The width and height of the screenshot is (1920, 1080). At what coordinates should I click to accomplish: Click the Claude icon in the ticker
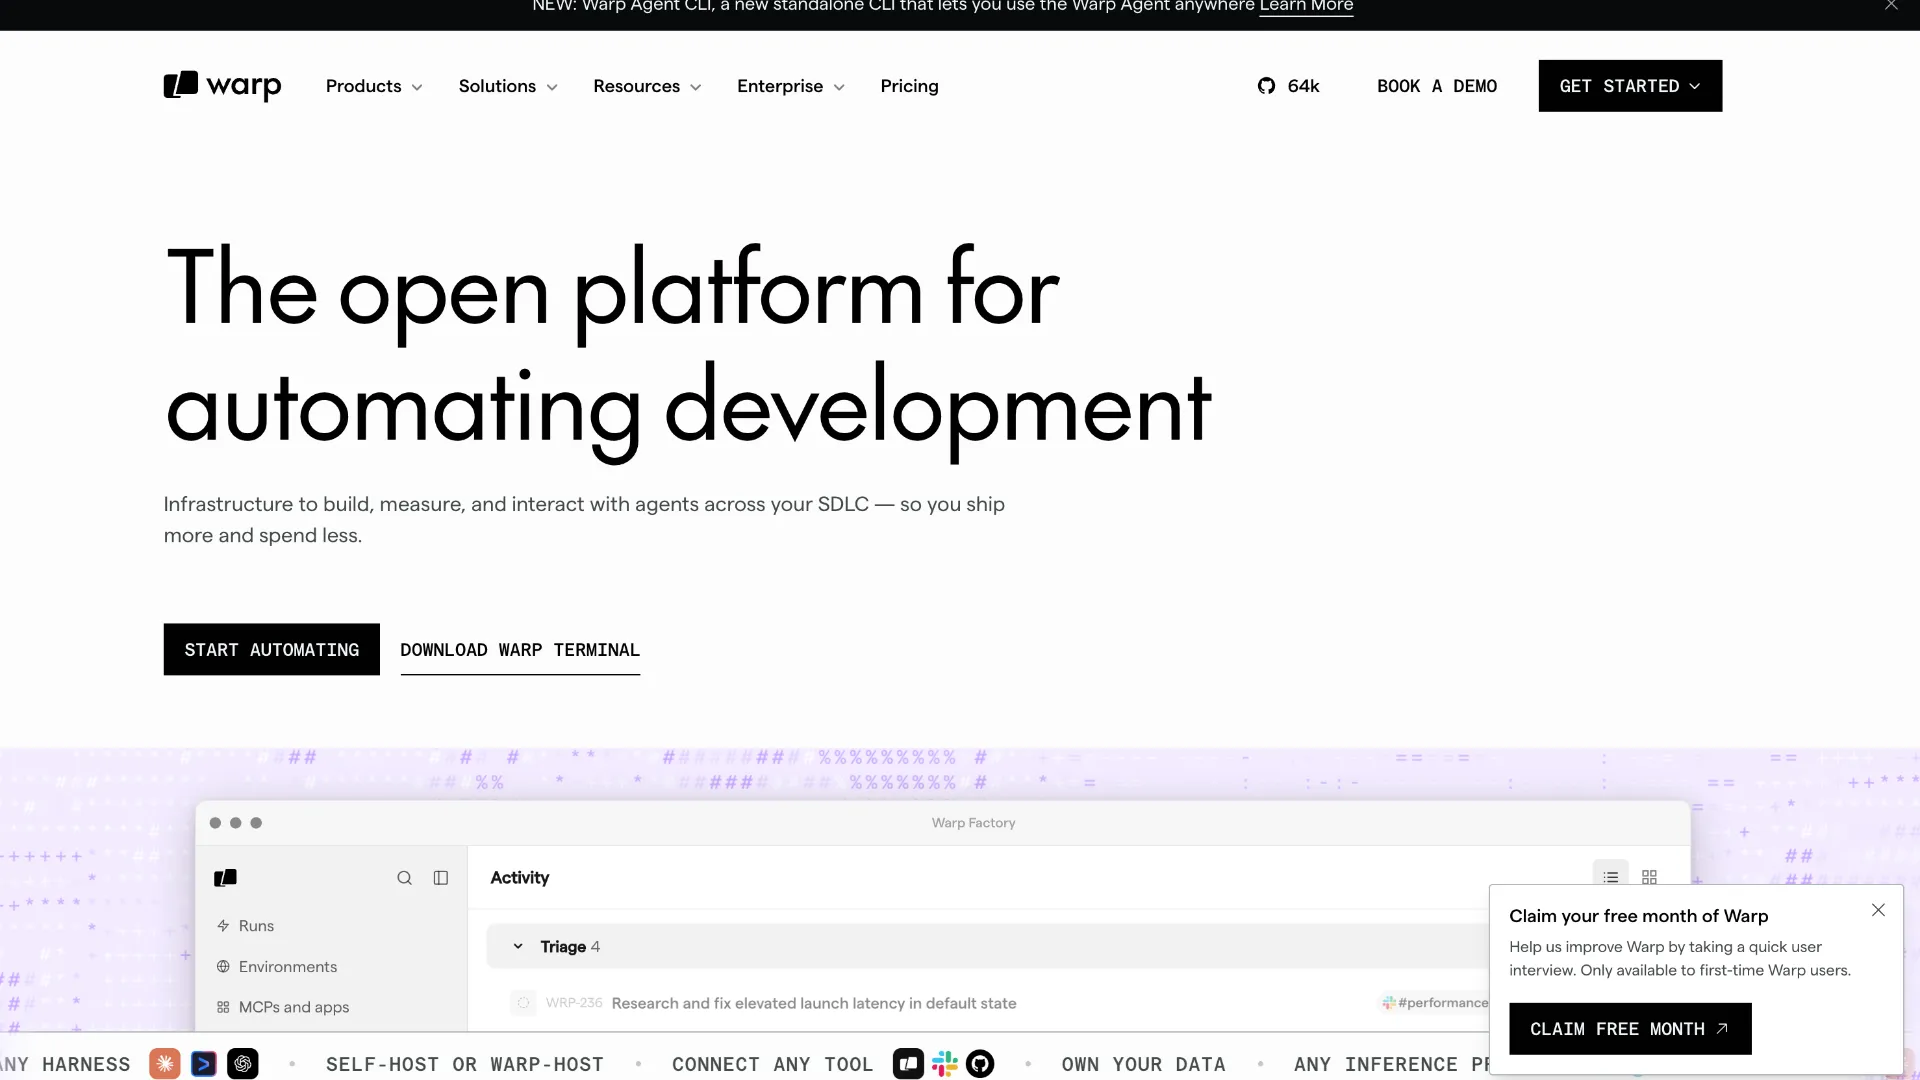click(x=165, y=1064)
